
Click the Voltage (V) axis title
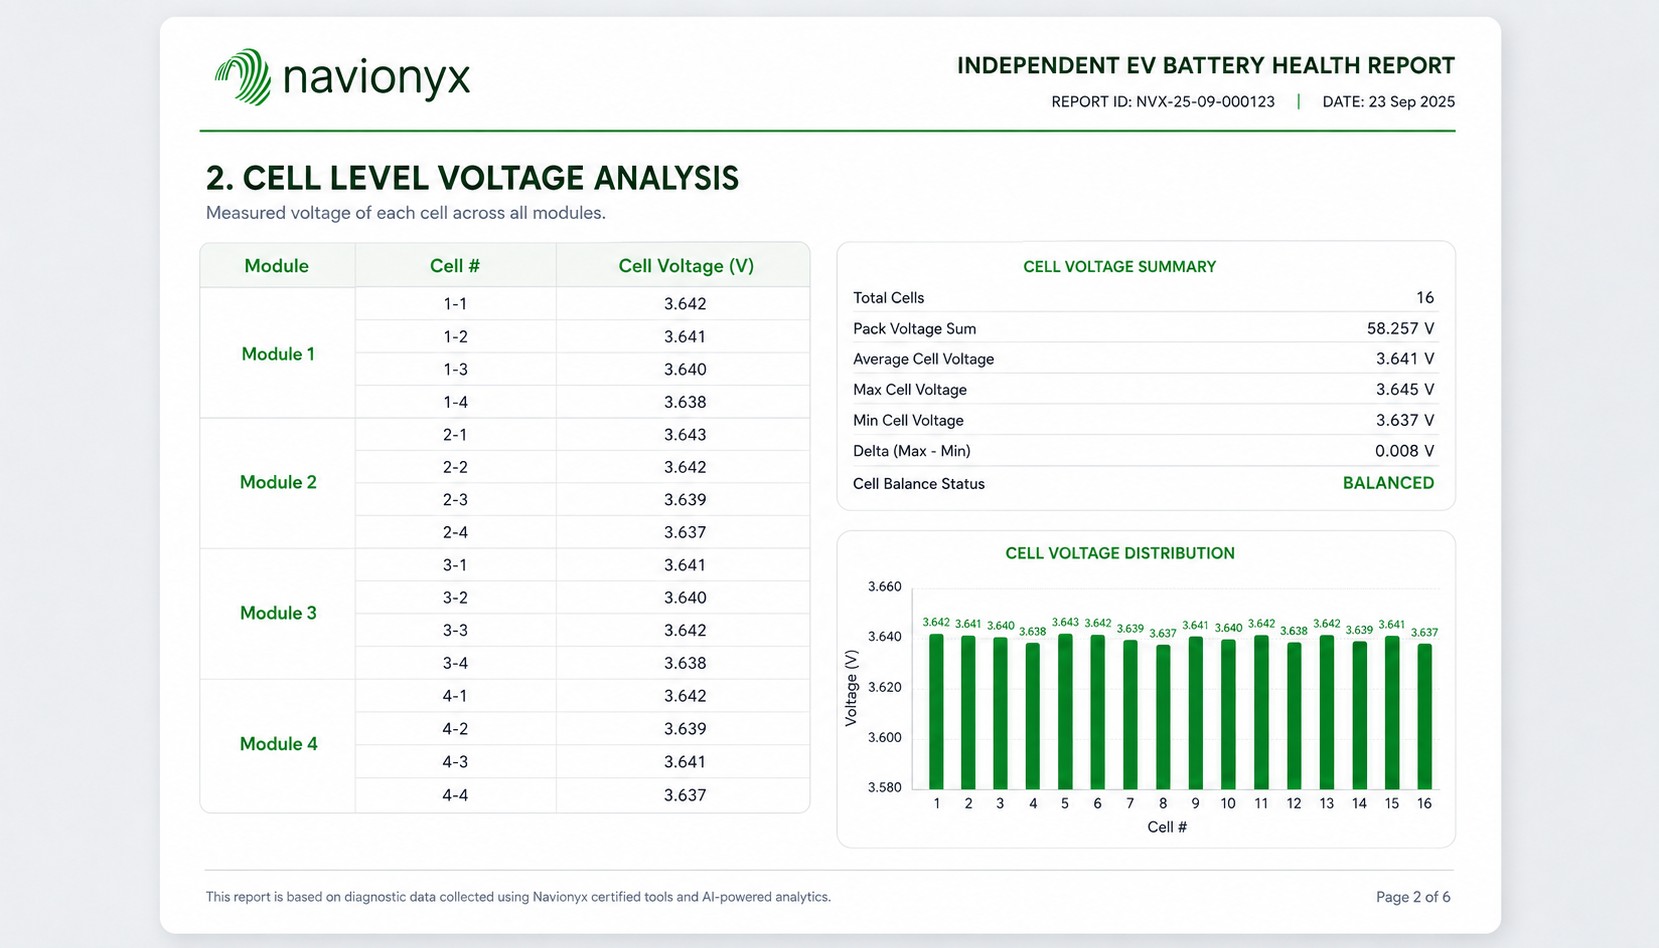click(x=851, y=688)
